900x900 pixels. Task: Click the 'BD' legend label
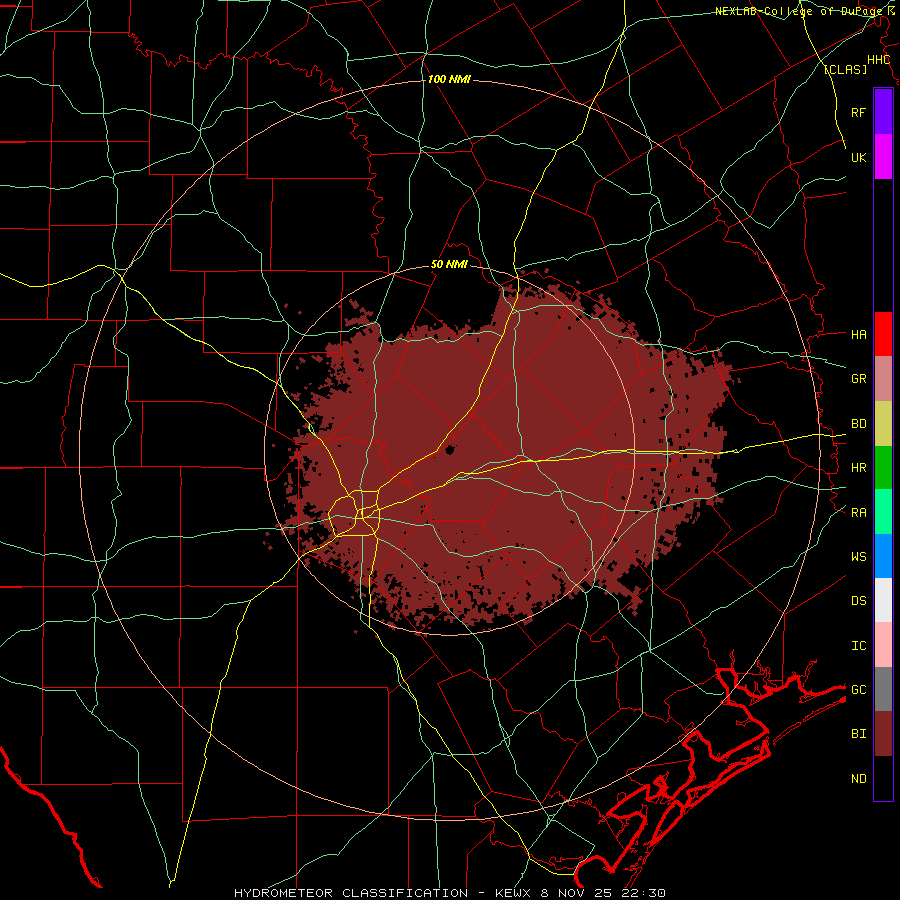tap(859, 424)
